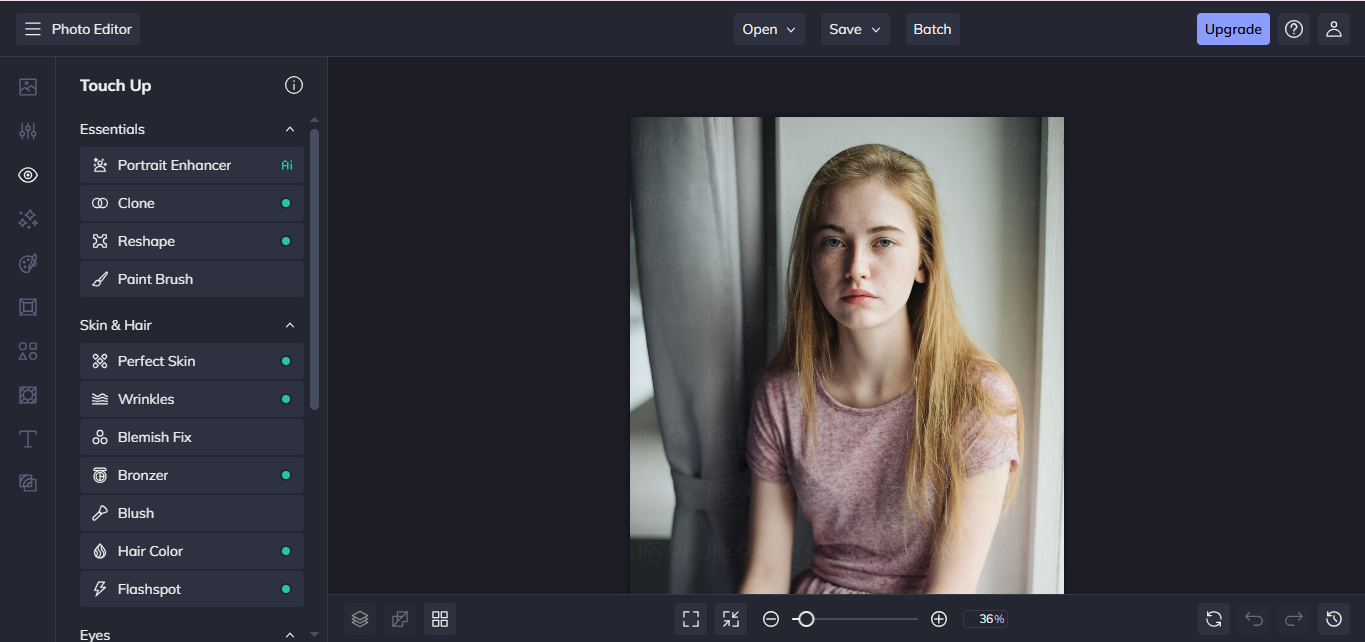Click the zoom slider handle

(x=806, y=619)
